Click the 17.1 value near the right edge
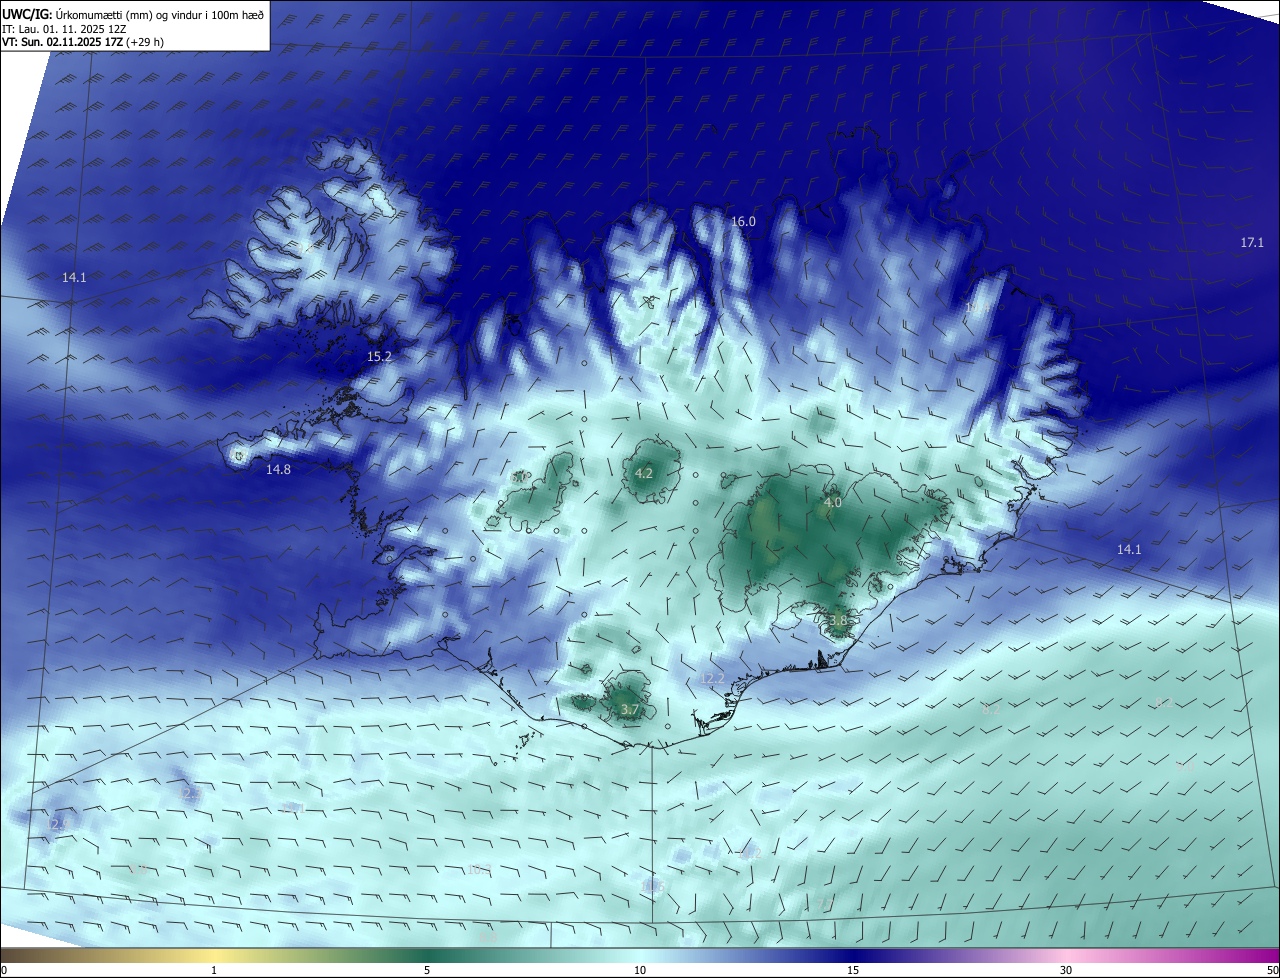 tap(1252, 243)
